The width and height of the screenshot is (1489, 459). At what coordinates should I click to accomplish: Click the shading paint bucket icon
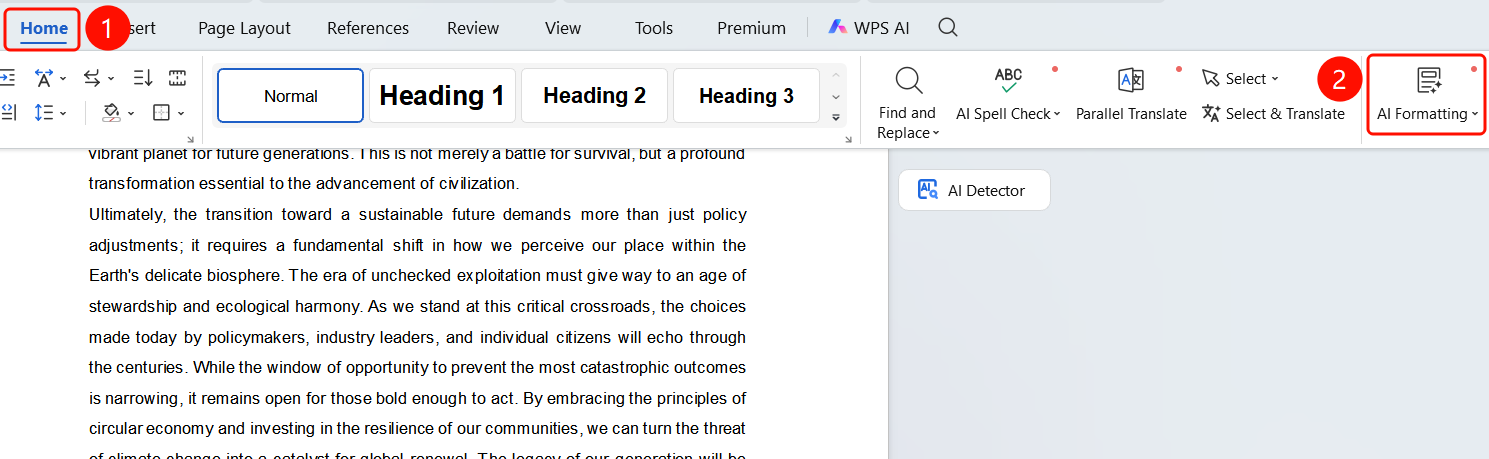coord(111,112)
